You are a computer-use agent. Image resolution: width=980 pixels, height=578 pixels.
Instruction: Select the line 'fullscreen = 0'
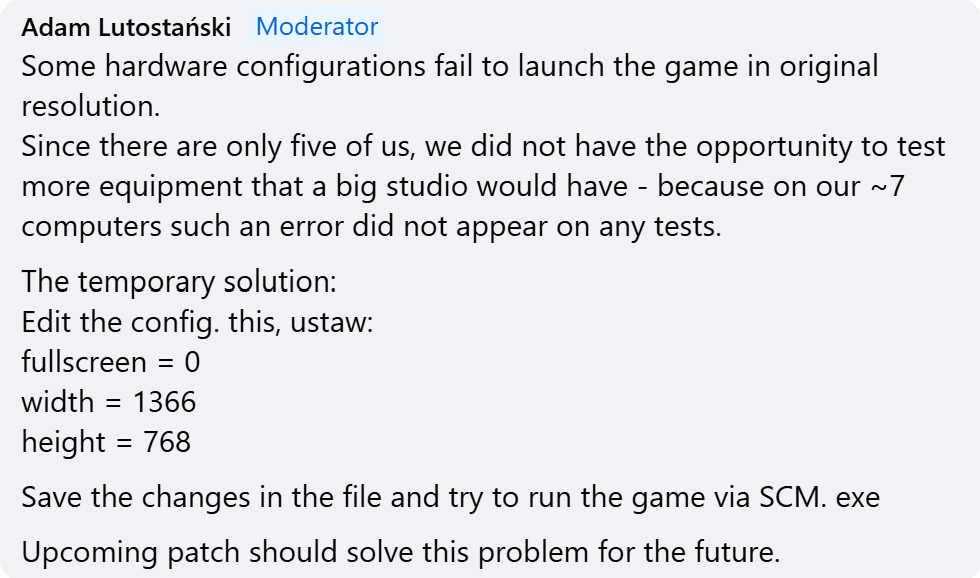(111, 362)
